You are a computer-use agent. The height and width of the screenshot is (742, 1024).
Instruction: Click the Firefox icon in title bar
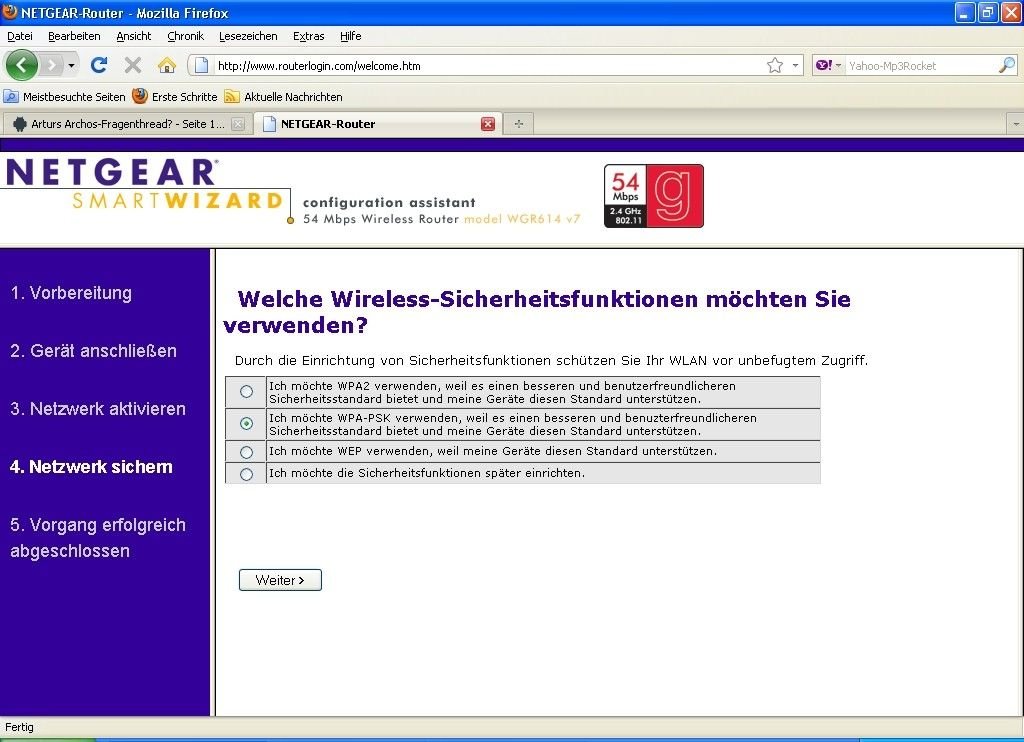click(10, 12)
